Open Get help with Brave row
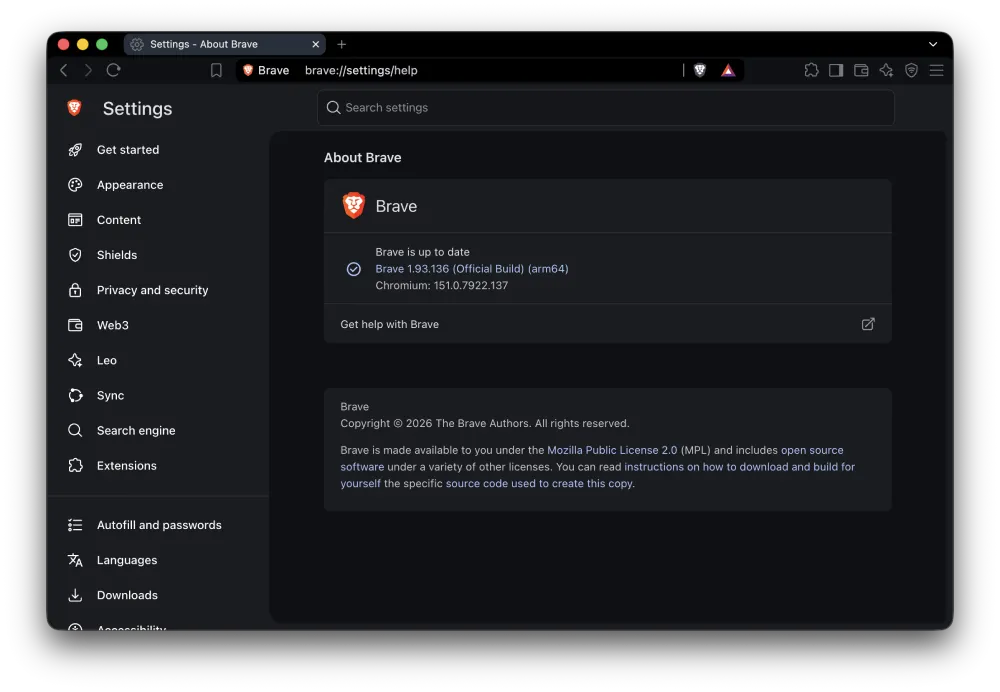This screenshot has height=692, width=1000. 607,324
